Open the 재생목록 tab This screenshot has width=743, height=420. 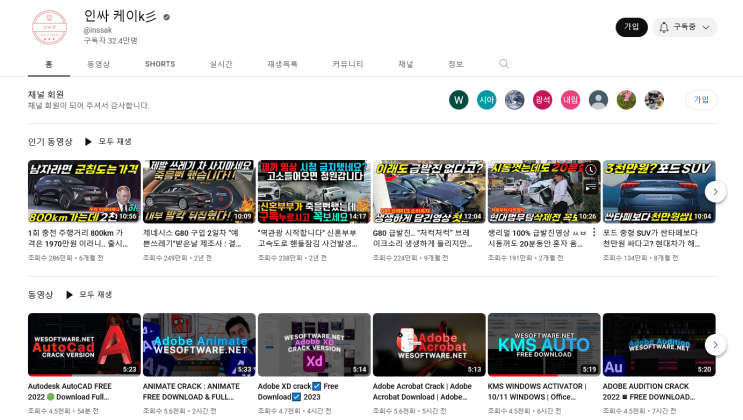click(x=282, y=64)
